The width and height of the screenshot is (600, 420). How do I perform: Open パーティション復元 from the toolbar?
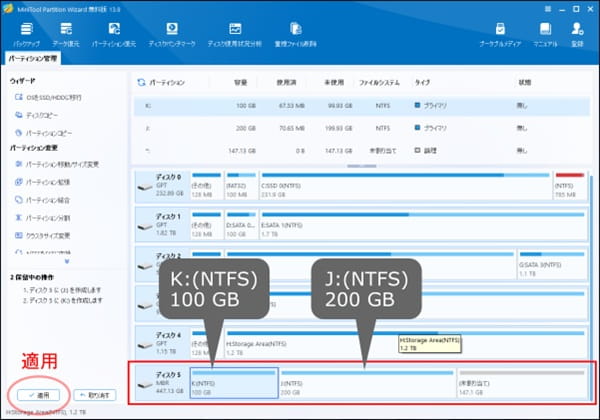click(x=114, y=35)
